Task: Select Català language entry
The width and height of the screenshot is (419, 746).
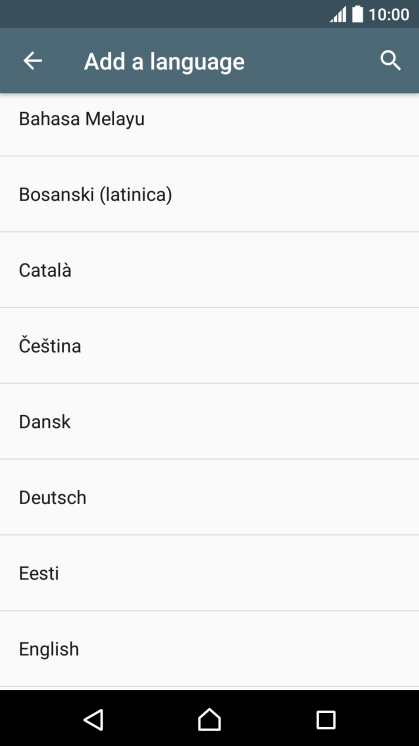Action: 209,270
